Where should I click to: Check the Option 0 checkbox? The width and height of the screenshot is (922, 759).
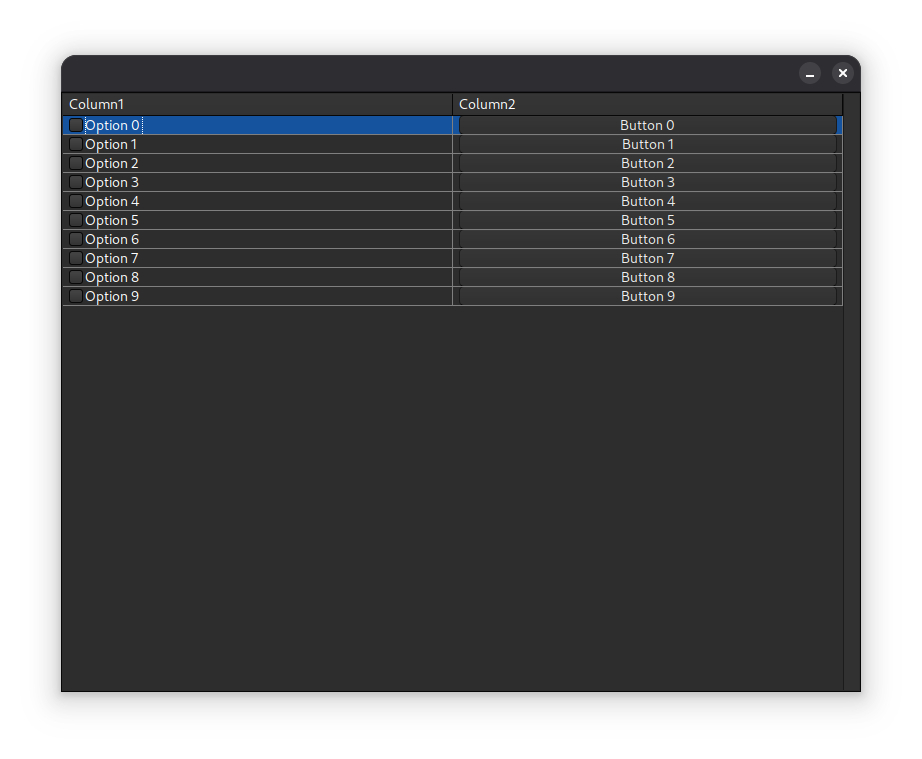click(76, 125)
